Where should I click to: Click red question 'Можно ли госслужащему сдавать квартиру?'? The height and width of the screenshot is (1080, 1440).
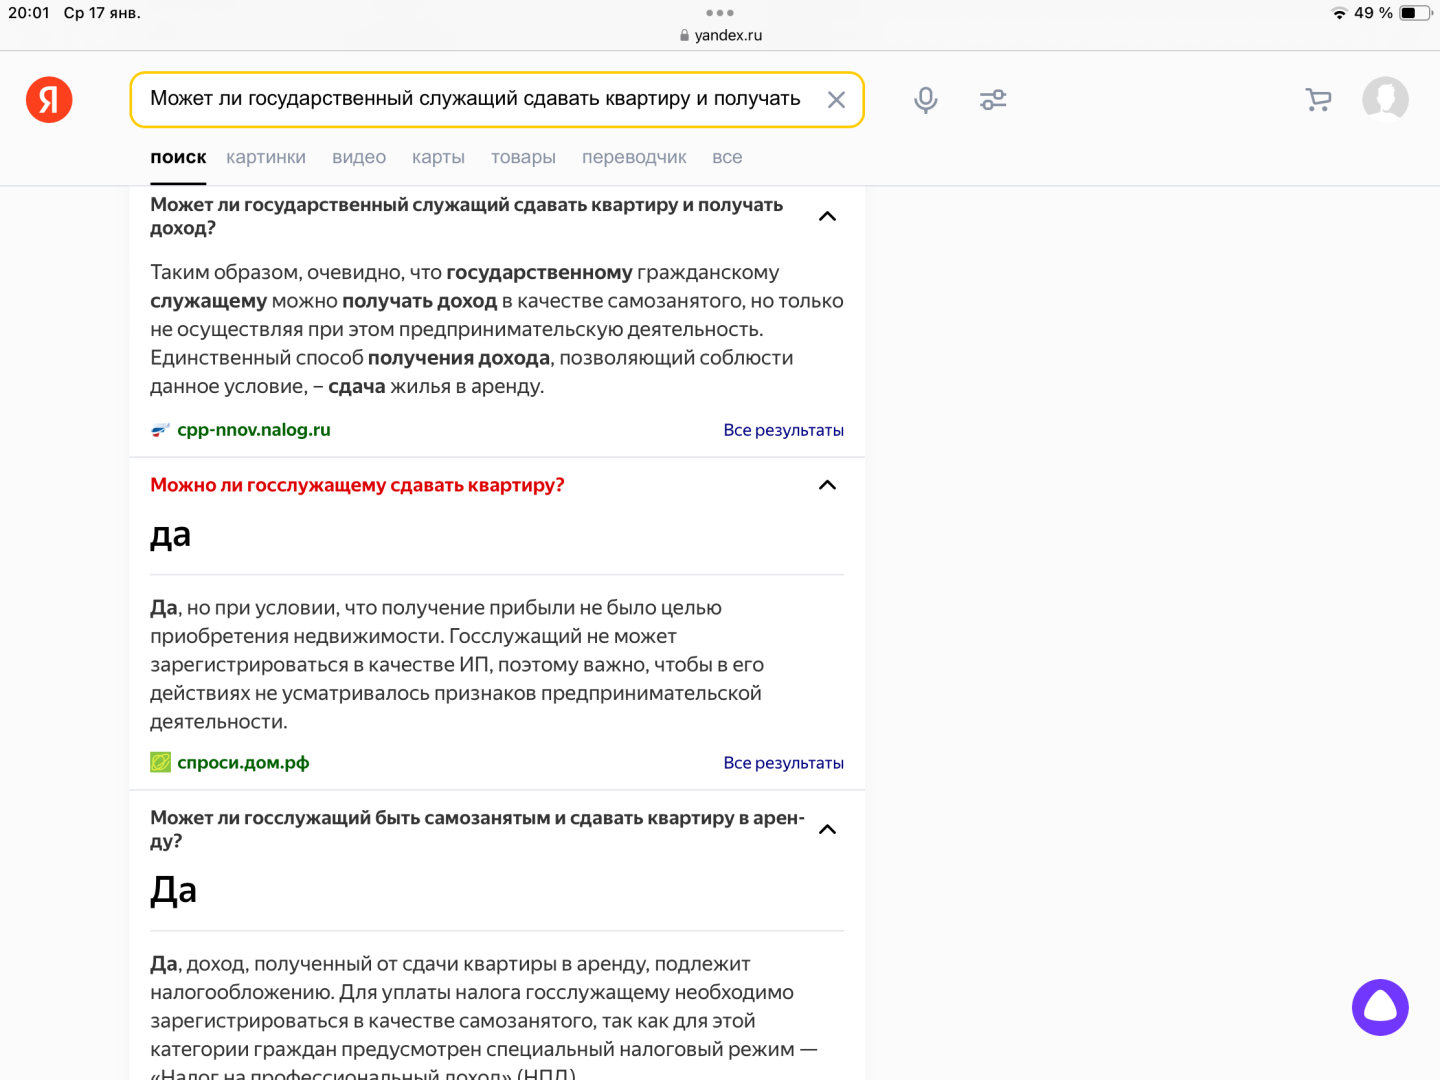pyautogui.click(x=357, y=485)
